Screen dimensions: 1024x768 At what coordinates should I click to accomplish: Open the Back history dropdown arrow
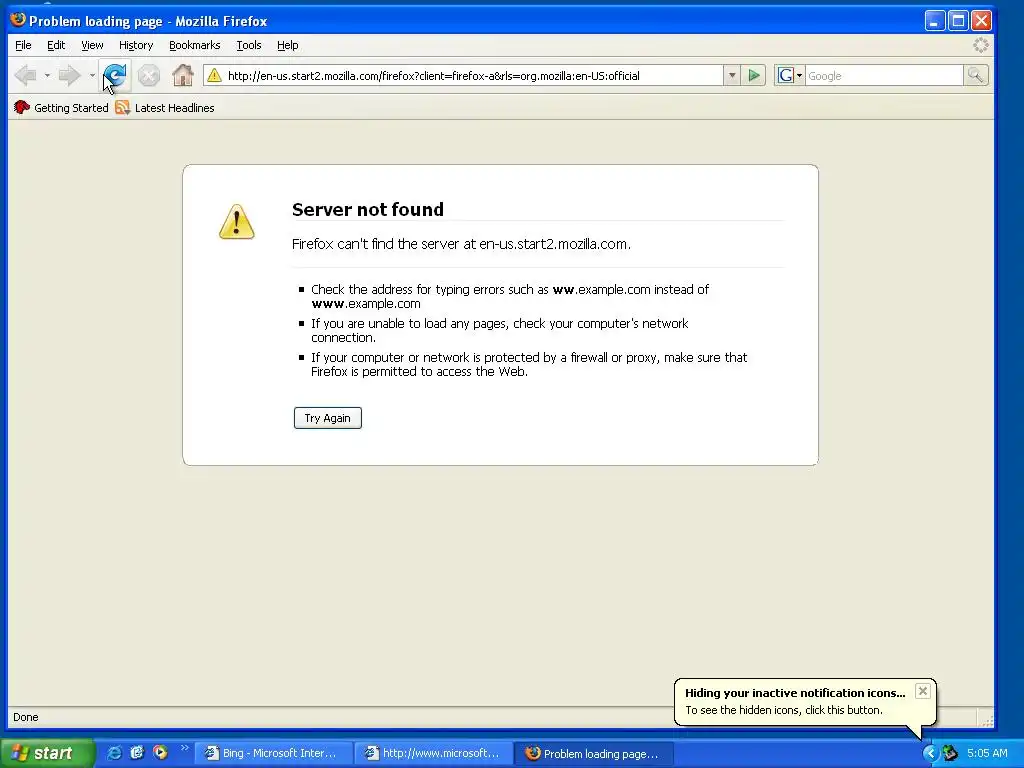(47, 76)
